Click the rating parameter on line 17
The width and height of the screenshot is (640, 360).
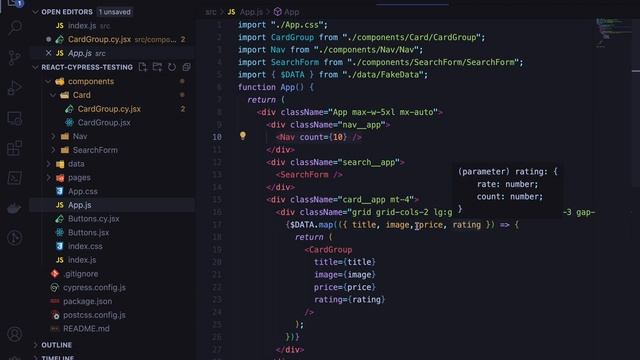coord(467,224)
